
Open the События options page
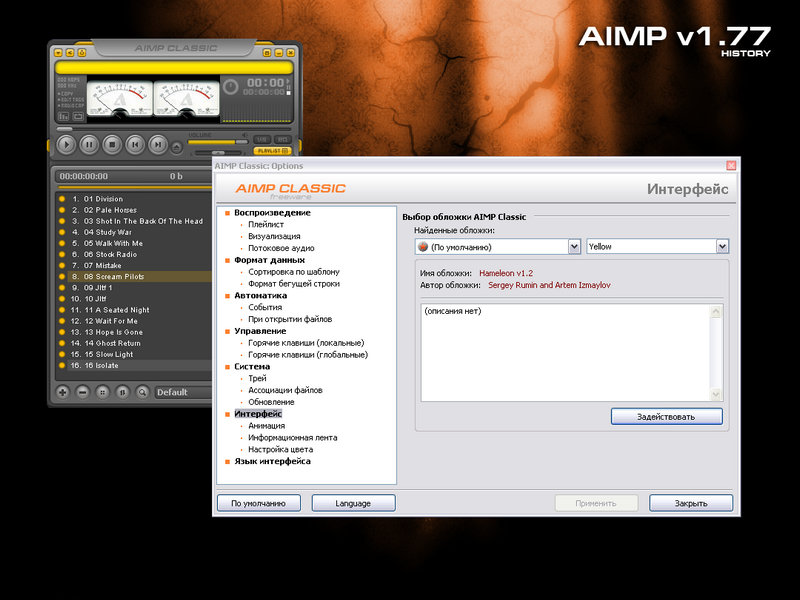pos(265,307)
